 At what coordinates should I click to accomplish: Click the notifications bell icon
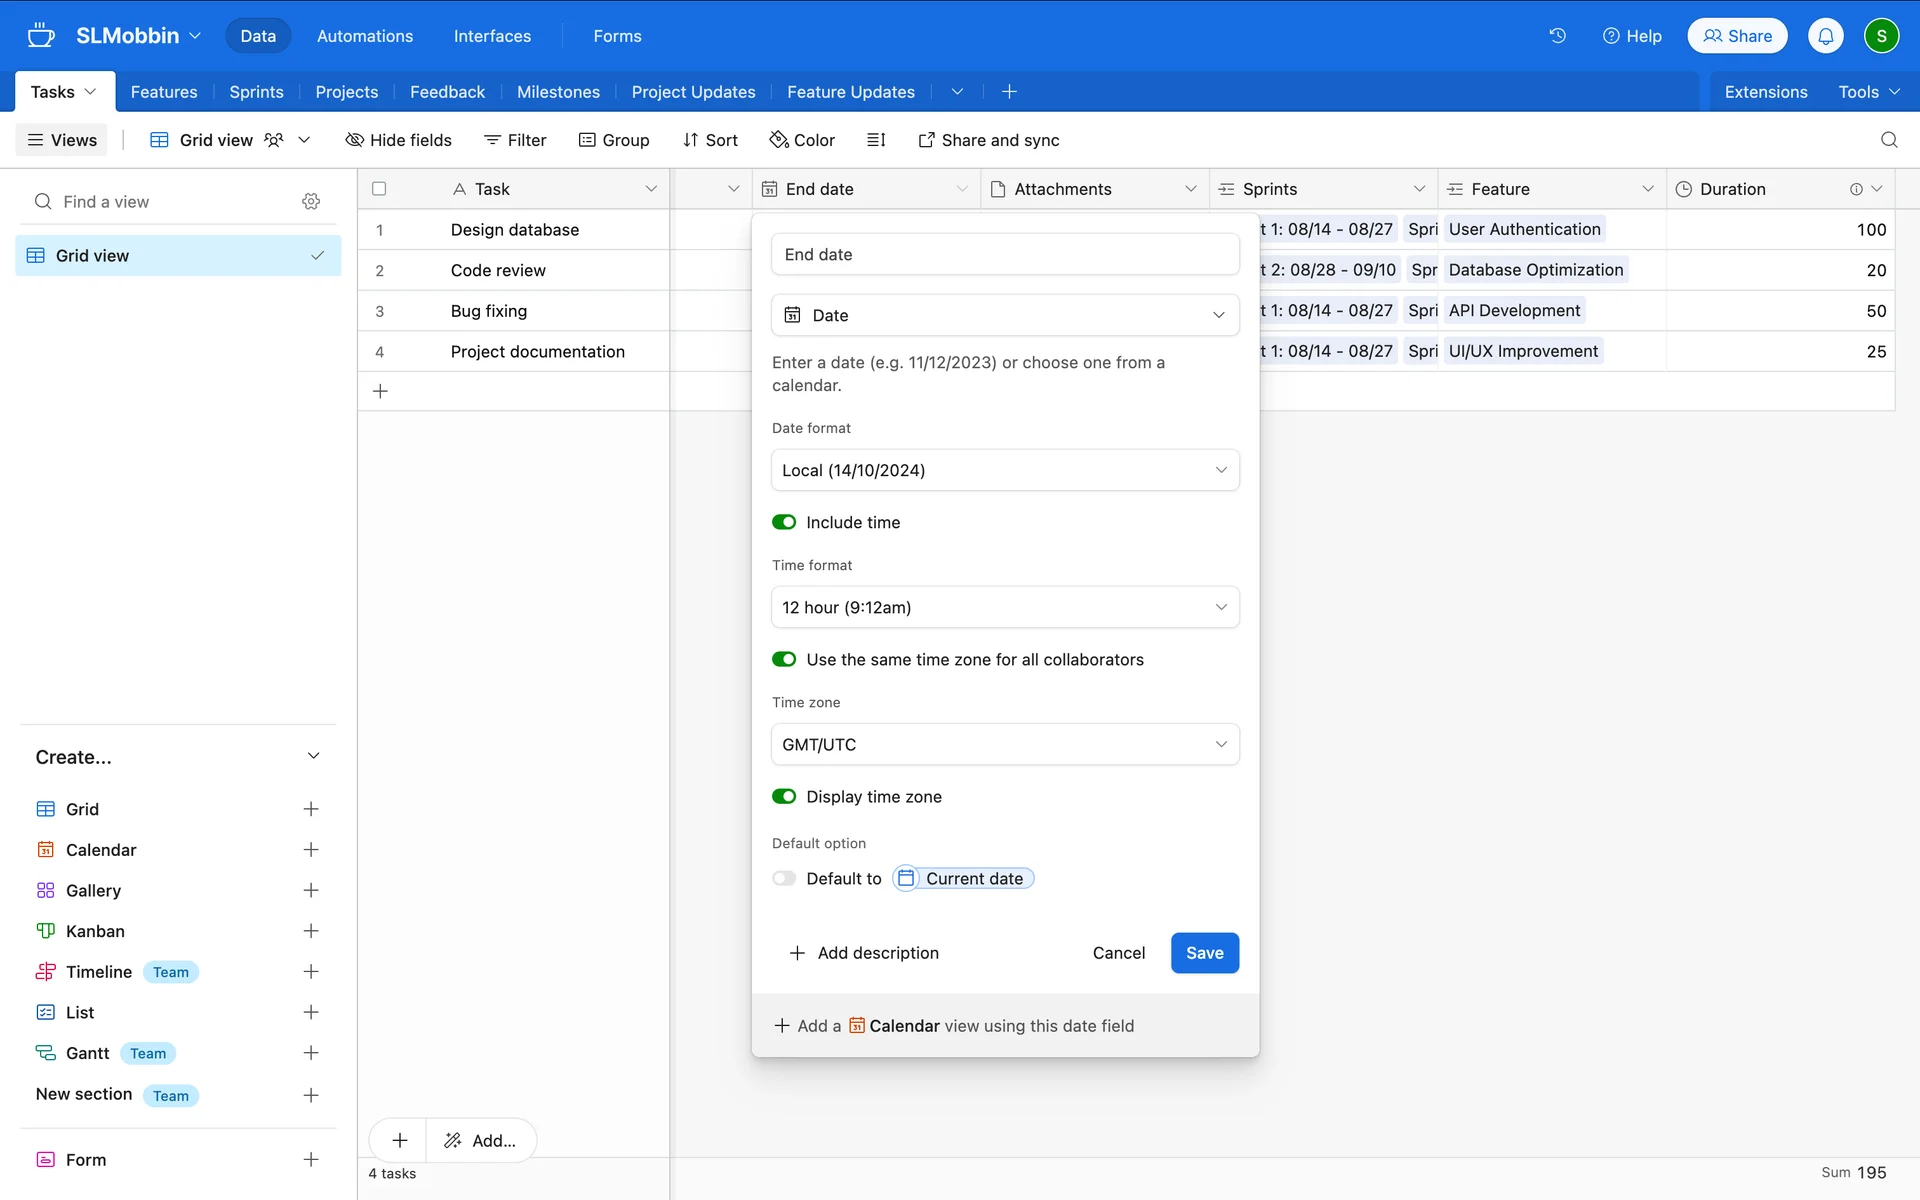(x=1825, y=36)
